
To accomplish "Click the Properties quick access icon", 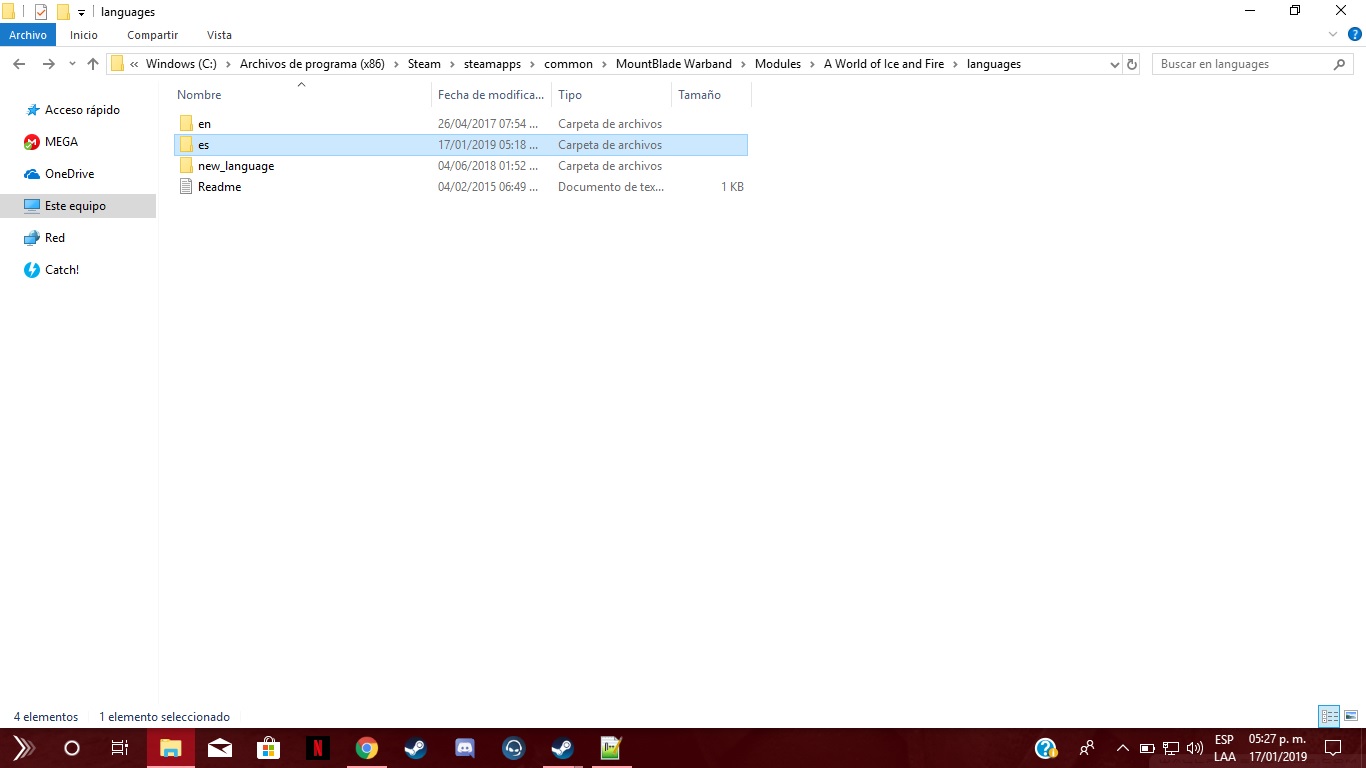I will [41, 12].
